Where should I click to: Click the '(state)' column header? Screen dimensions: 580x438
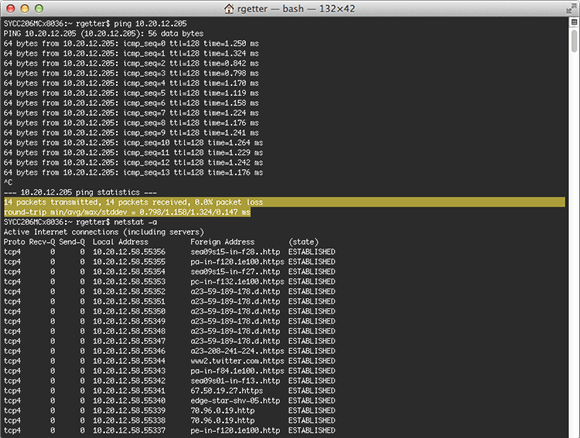303,242
